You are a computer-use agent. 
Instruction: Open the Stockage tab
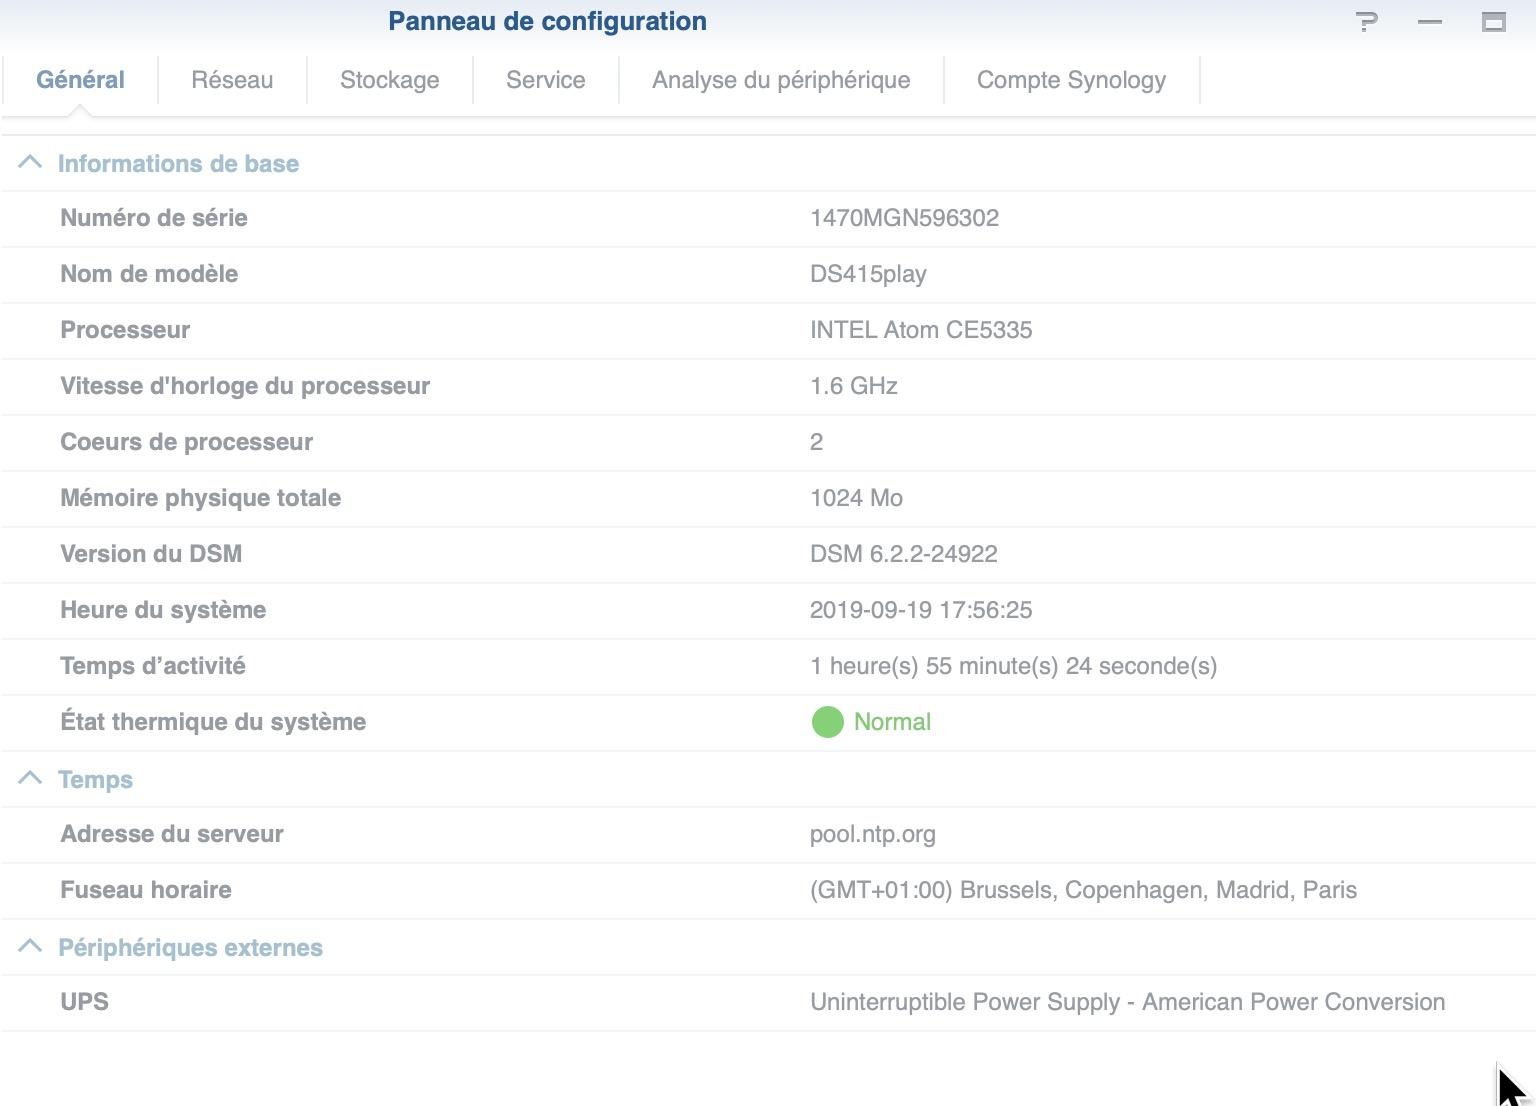(389, 80)
